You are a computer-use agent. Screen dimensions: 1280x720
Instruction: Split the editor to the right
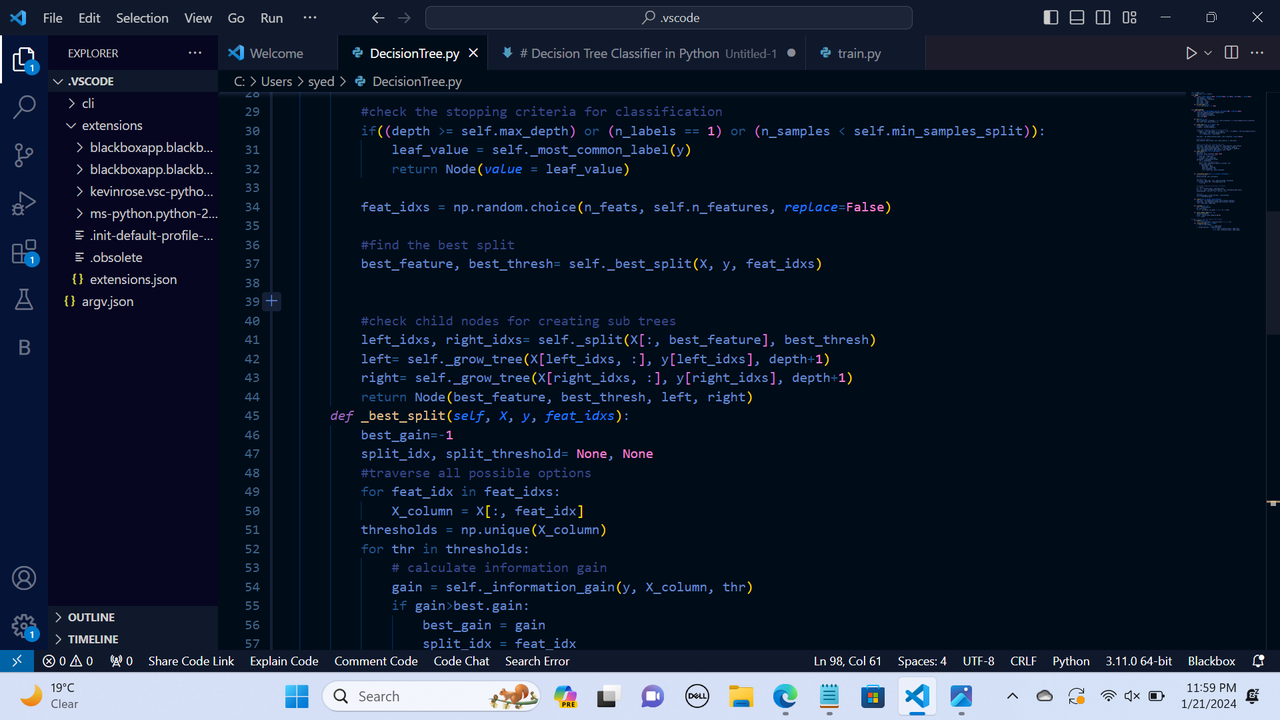(1231, 53)
